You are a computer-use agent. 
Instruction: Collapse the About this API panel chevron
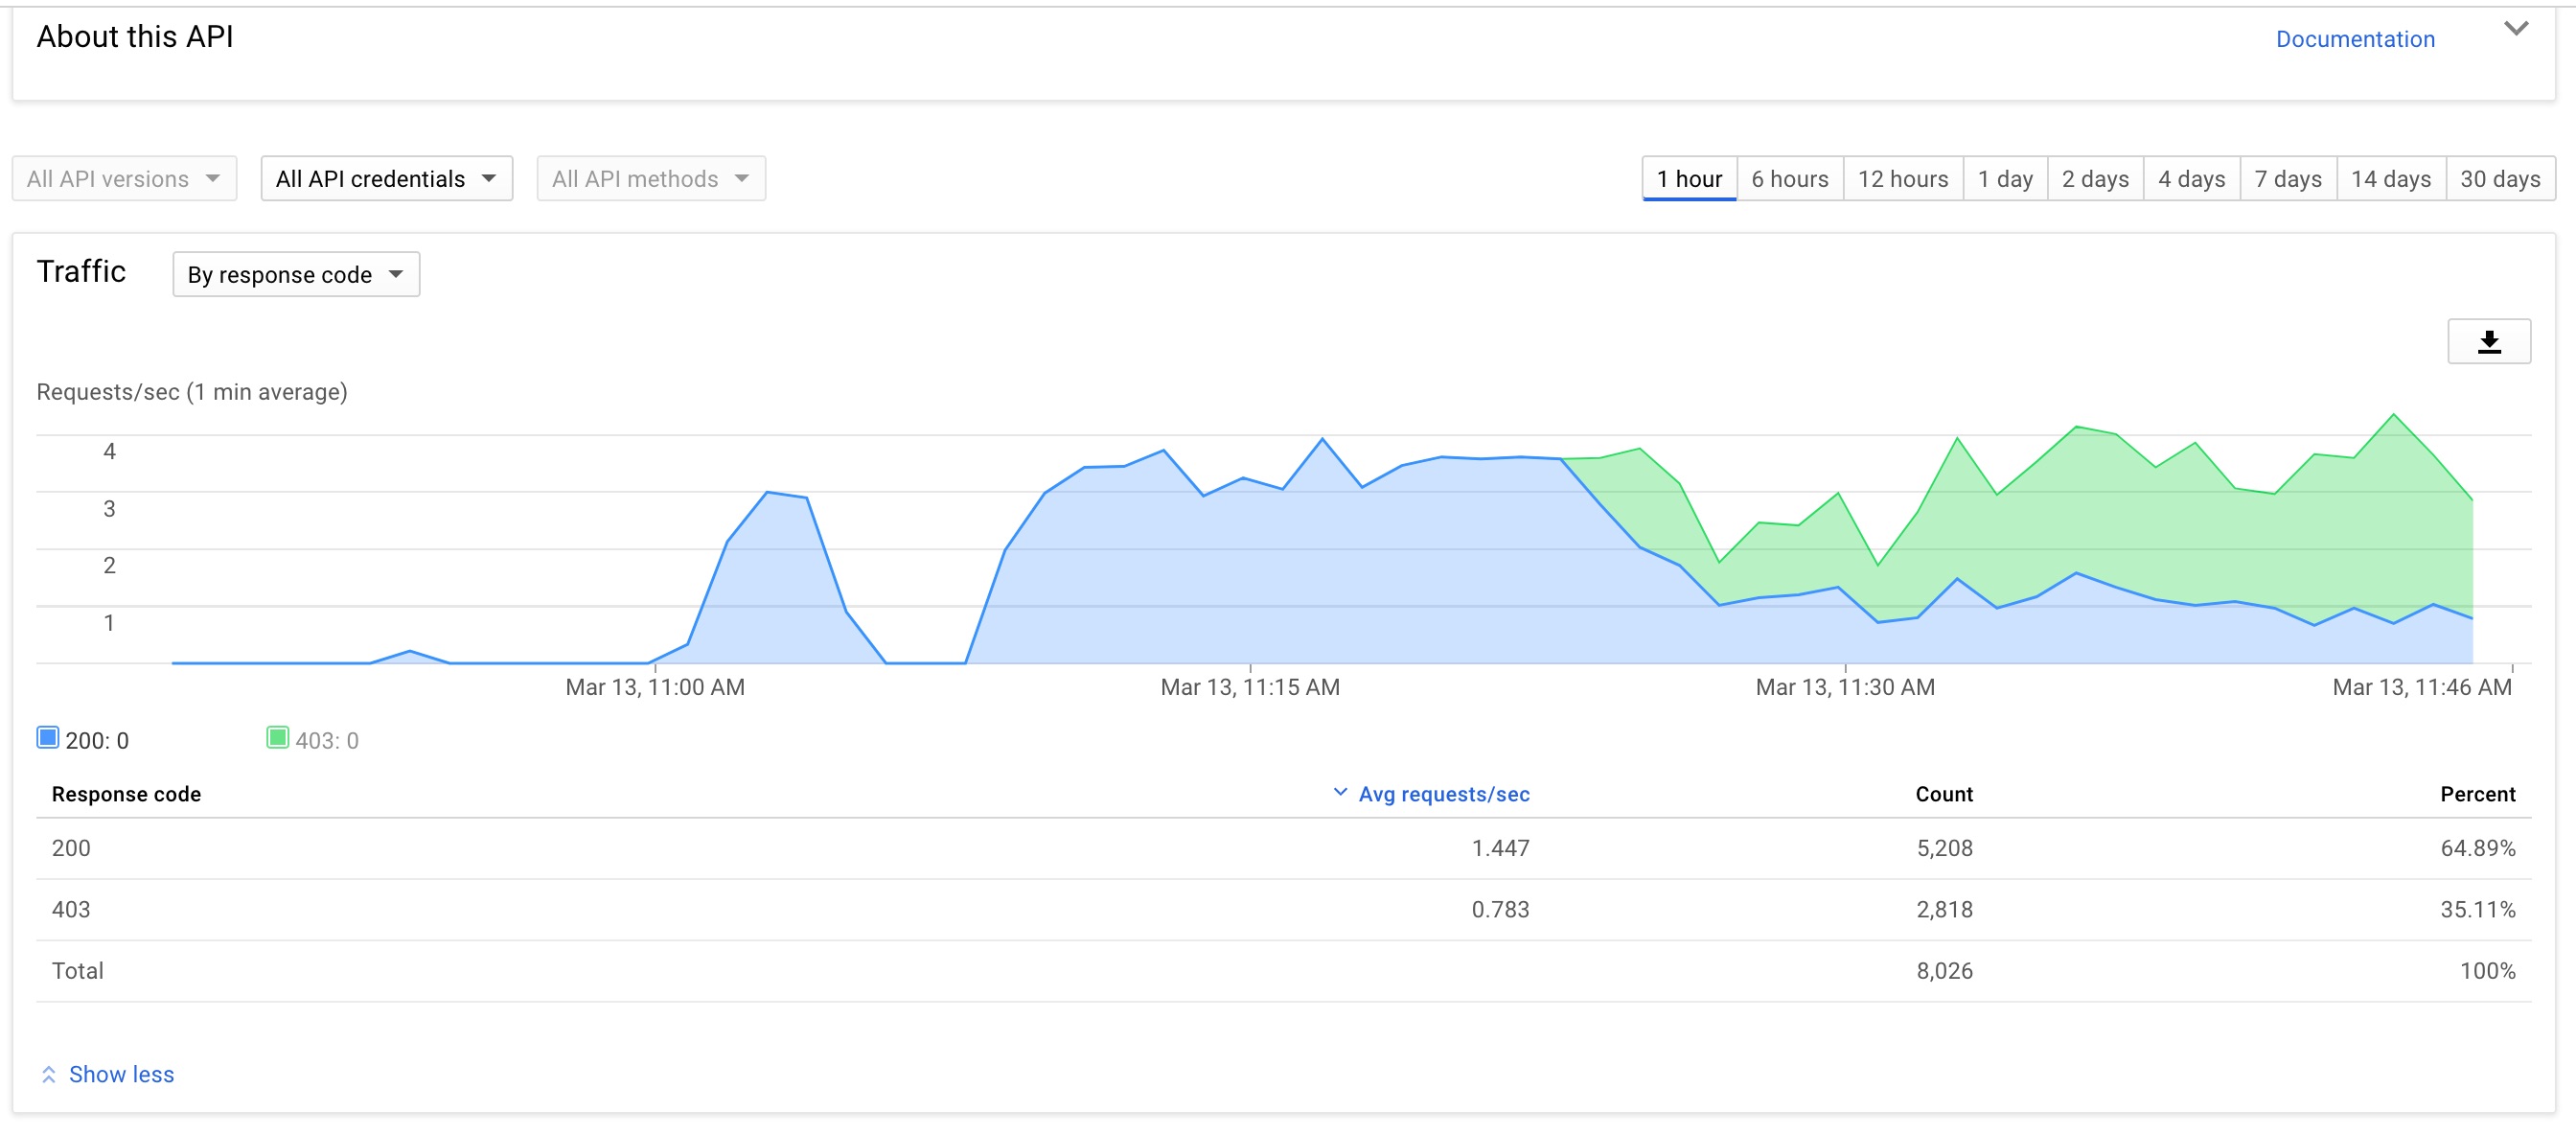(2515, 28)
